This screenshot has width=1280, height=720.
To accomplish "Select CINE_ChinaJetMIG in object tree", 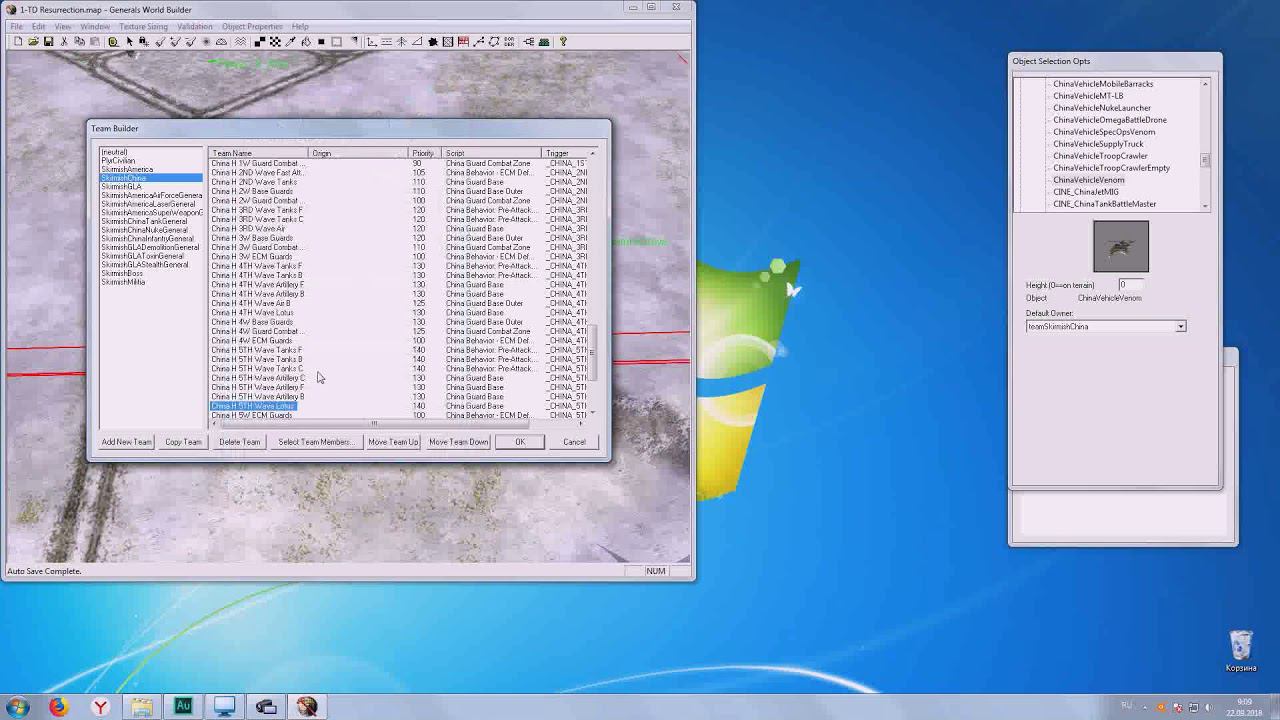I will tap(1086, 192).
